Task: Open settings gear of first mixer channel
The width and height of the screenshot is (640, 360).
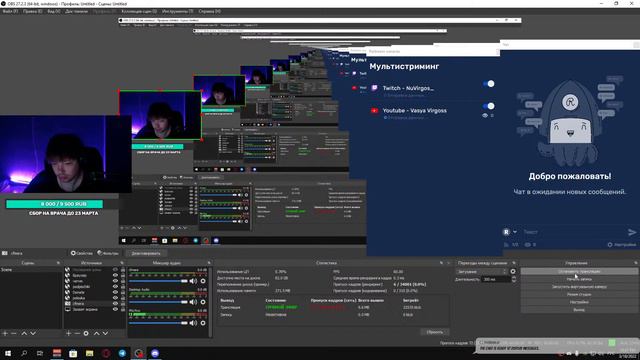Action: 203,281
